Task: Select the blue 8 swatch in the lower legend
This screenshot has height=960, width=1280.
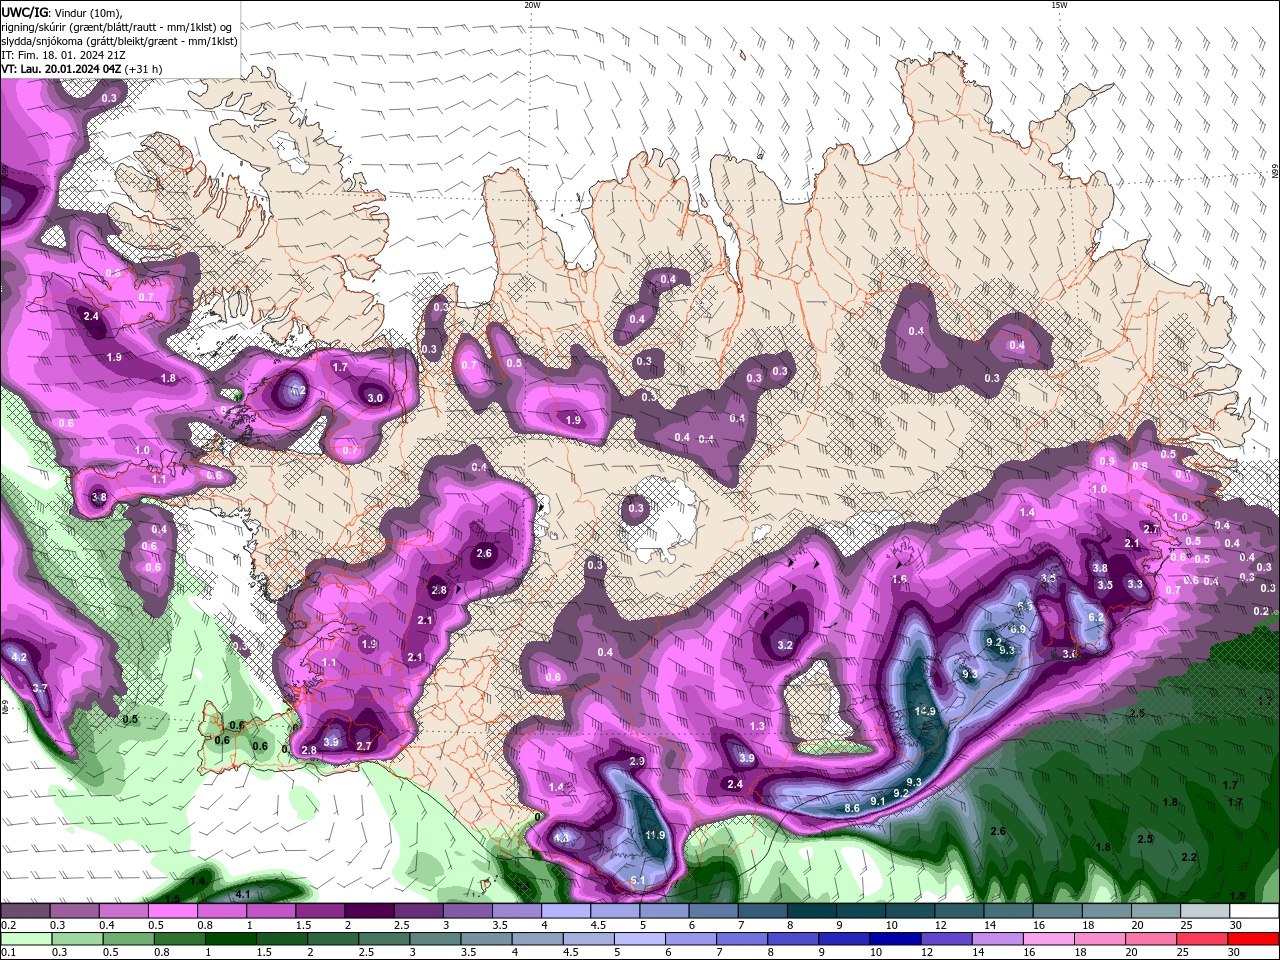Action: tap(794, 939)
